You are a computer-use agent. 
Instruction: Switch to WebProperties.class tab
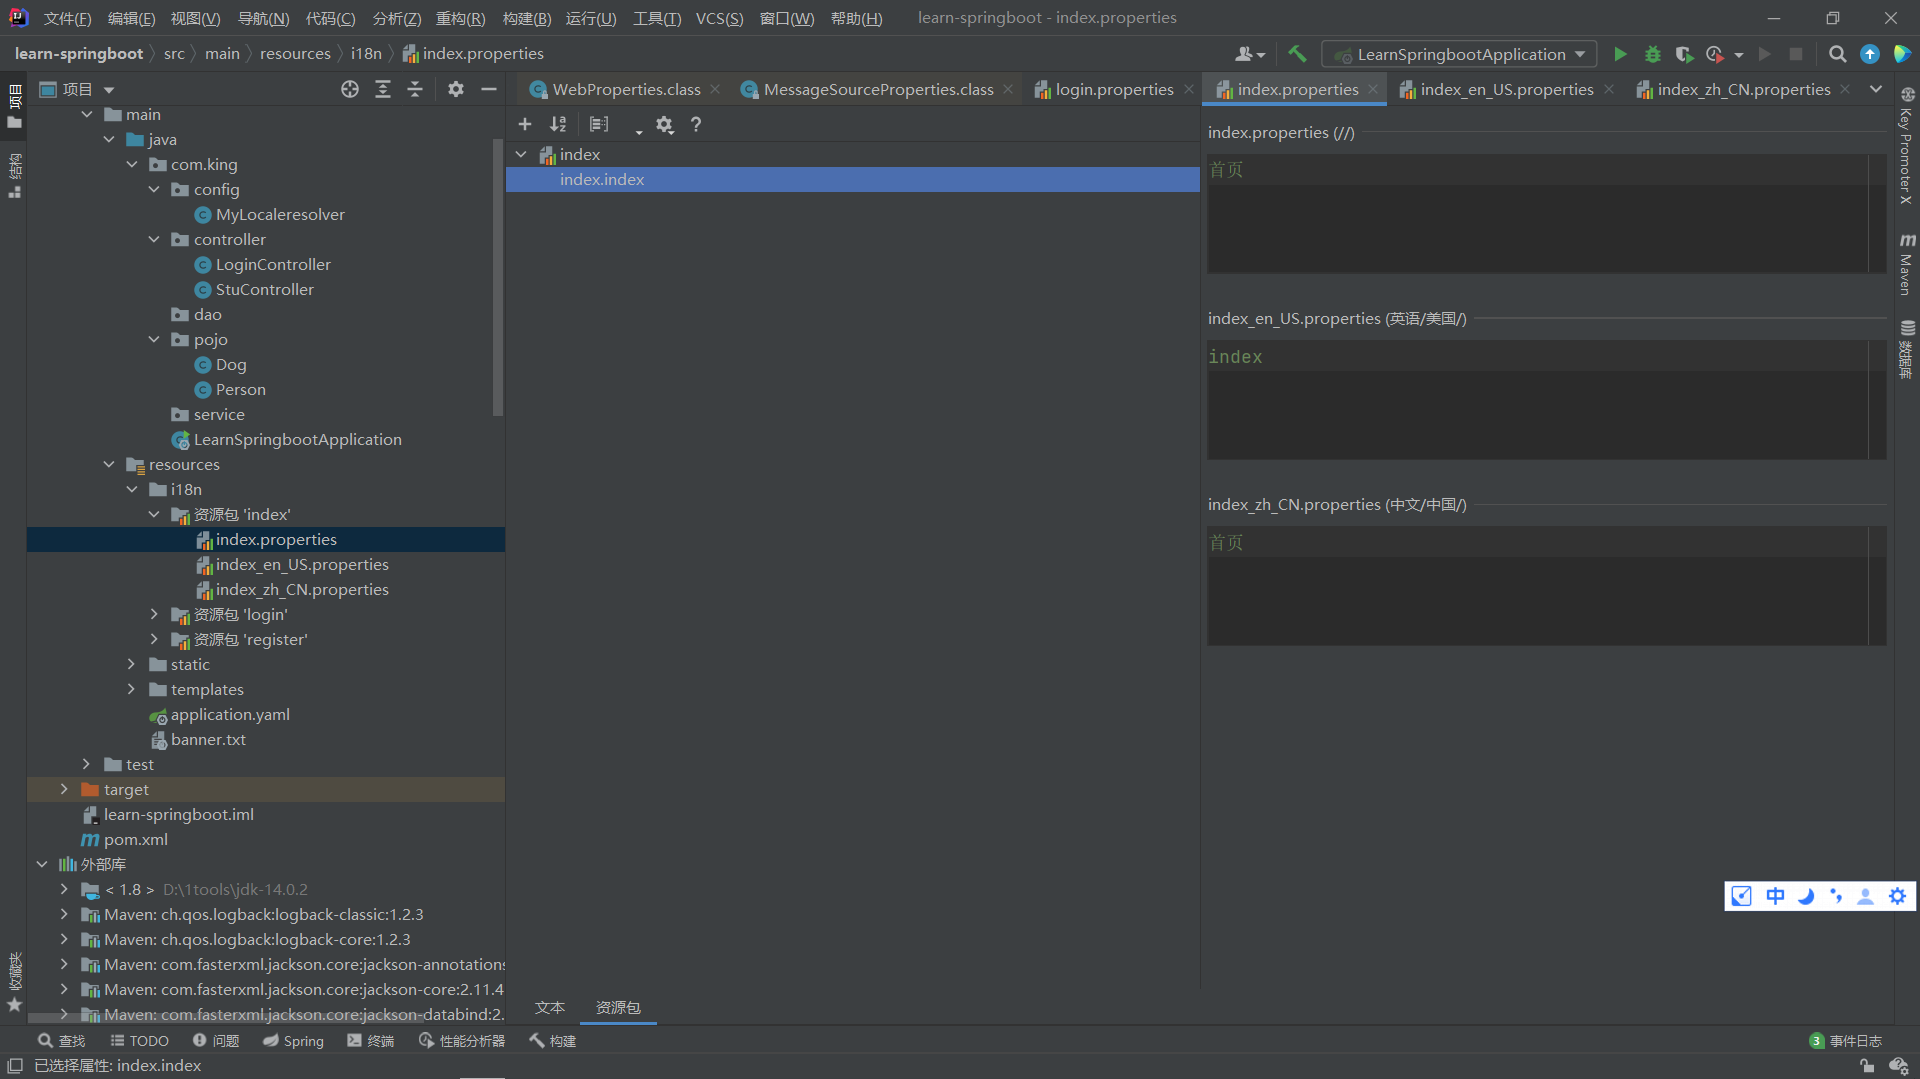coord(626,89)
